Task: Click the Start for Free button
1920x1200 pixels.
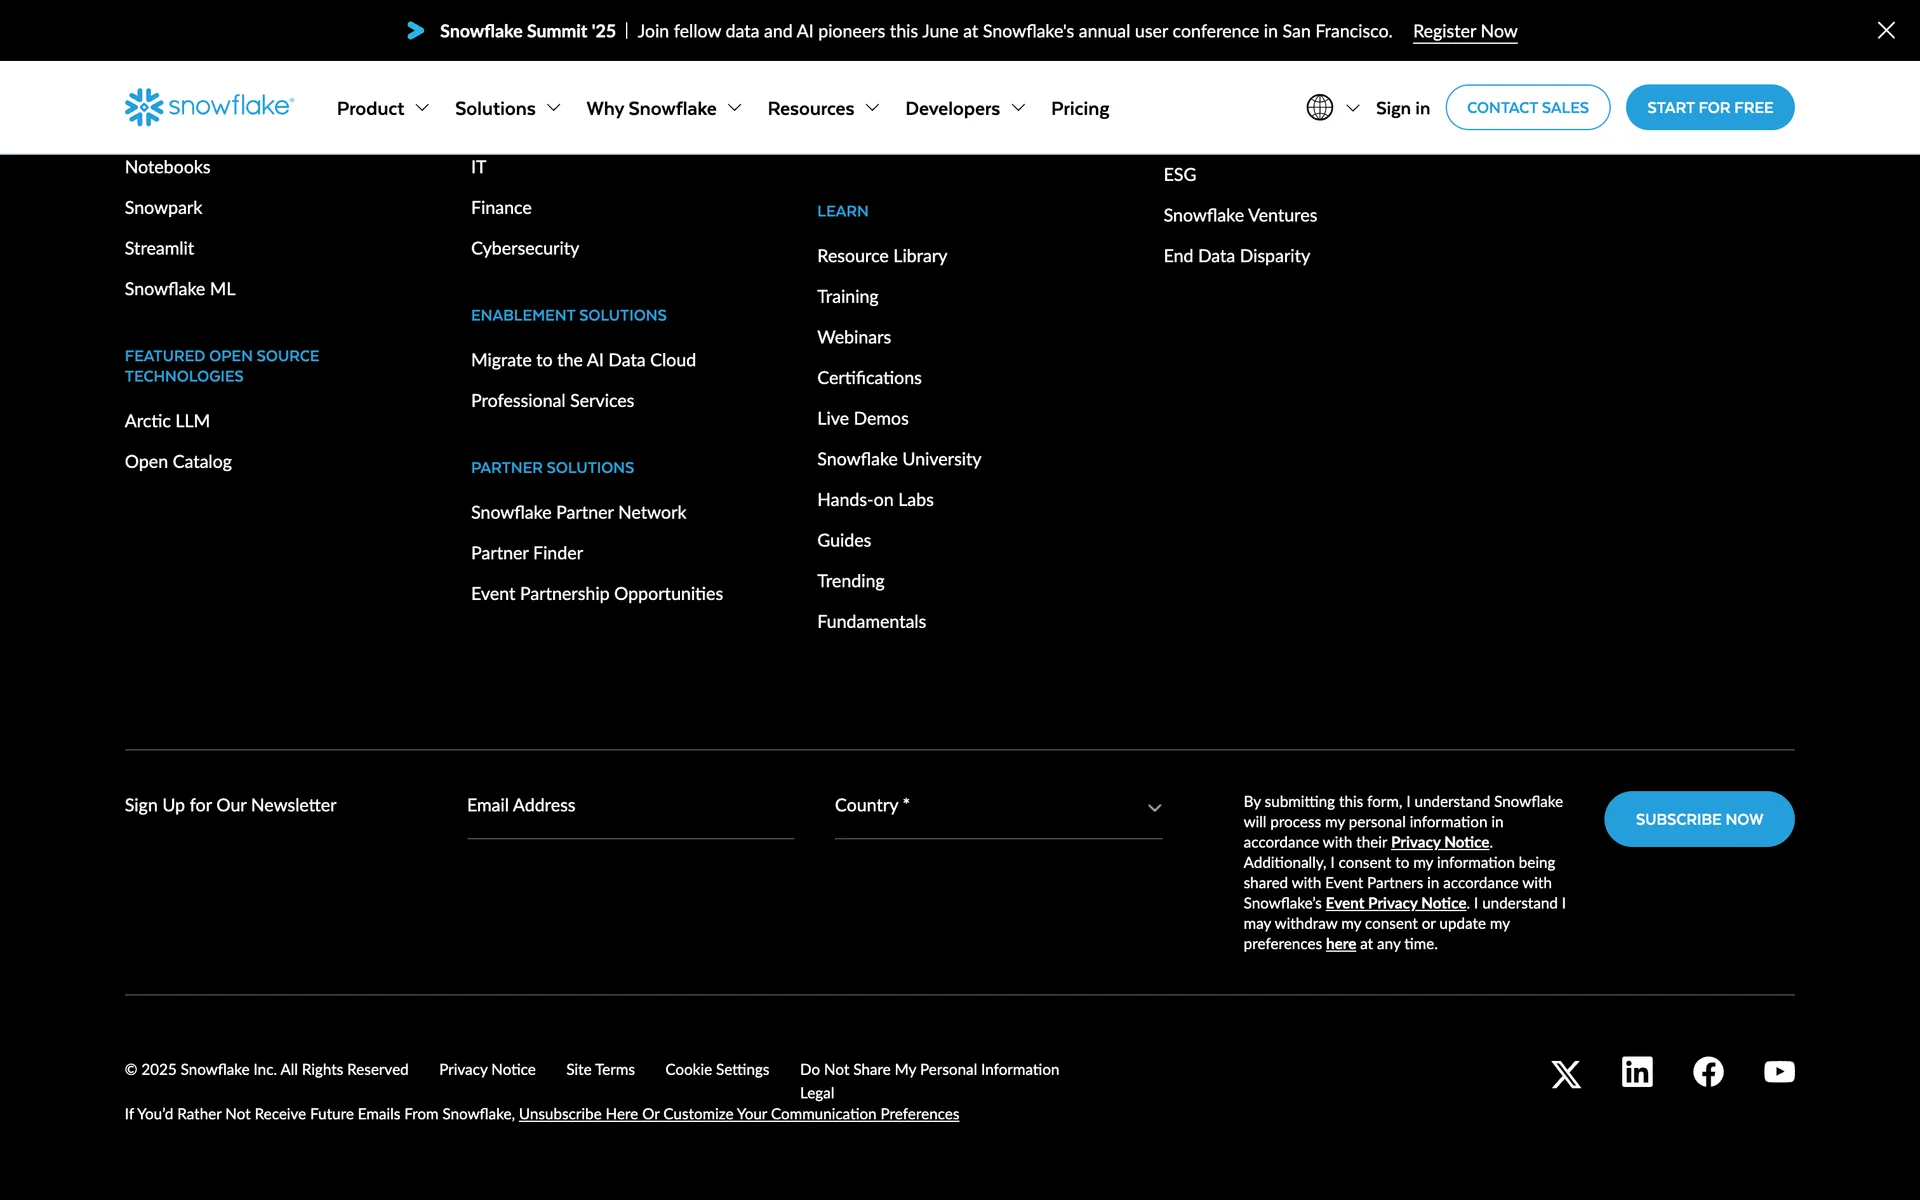Action: click(x=1709, y=107)
